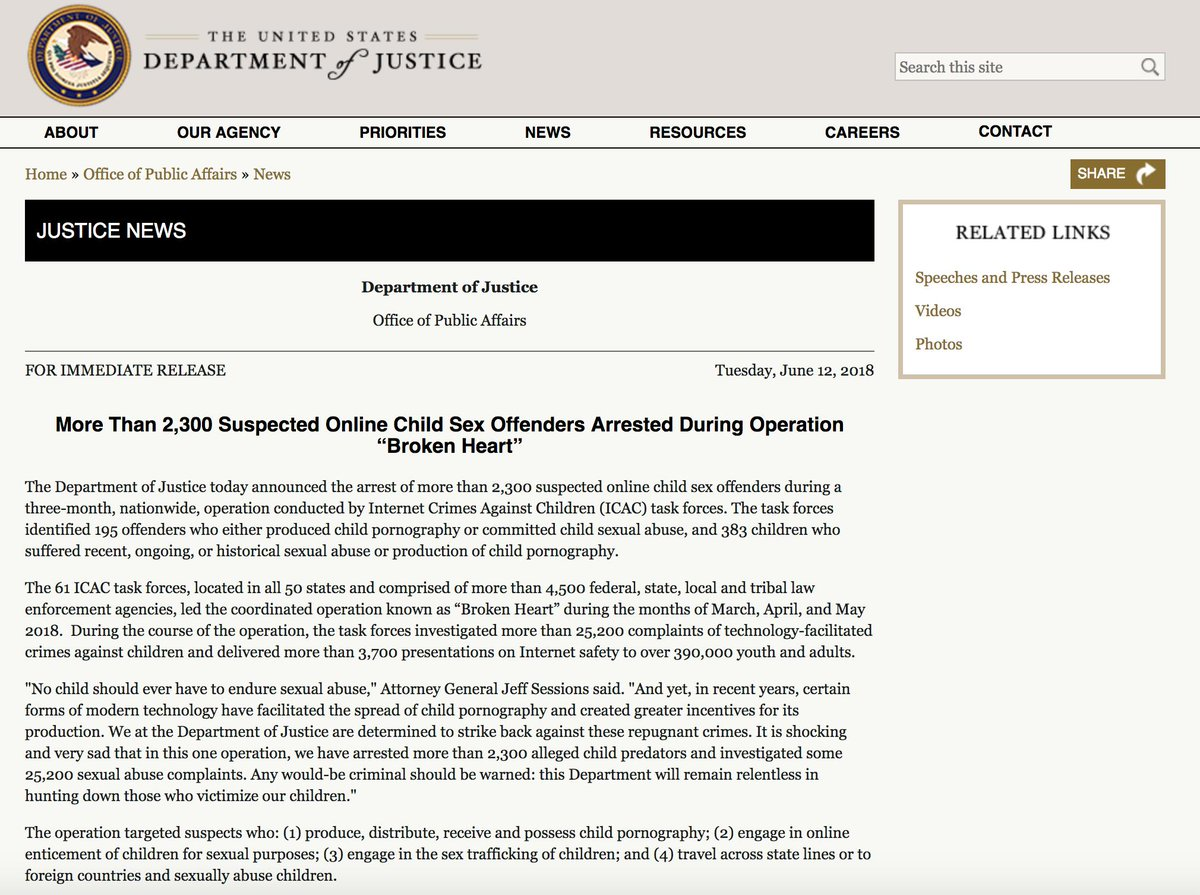Open the Videos related link
Image resolution: width=1200 pixels, height=895 pixels.
pos(938,311)
